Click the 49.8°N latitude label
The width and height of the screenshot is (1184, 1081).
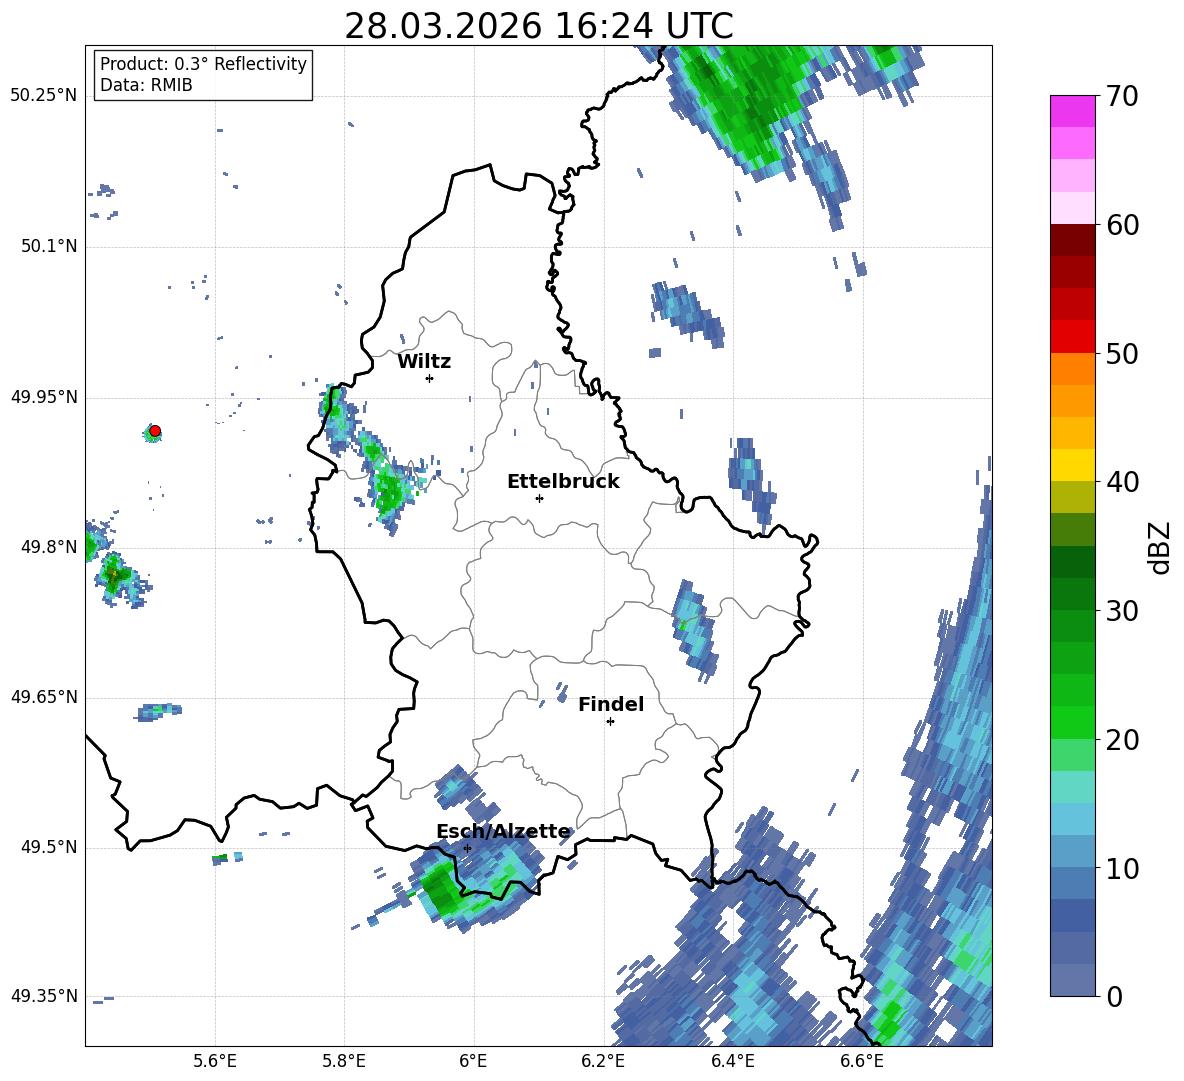49,547
